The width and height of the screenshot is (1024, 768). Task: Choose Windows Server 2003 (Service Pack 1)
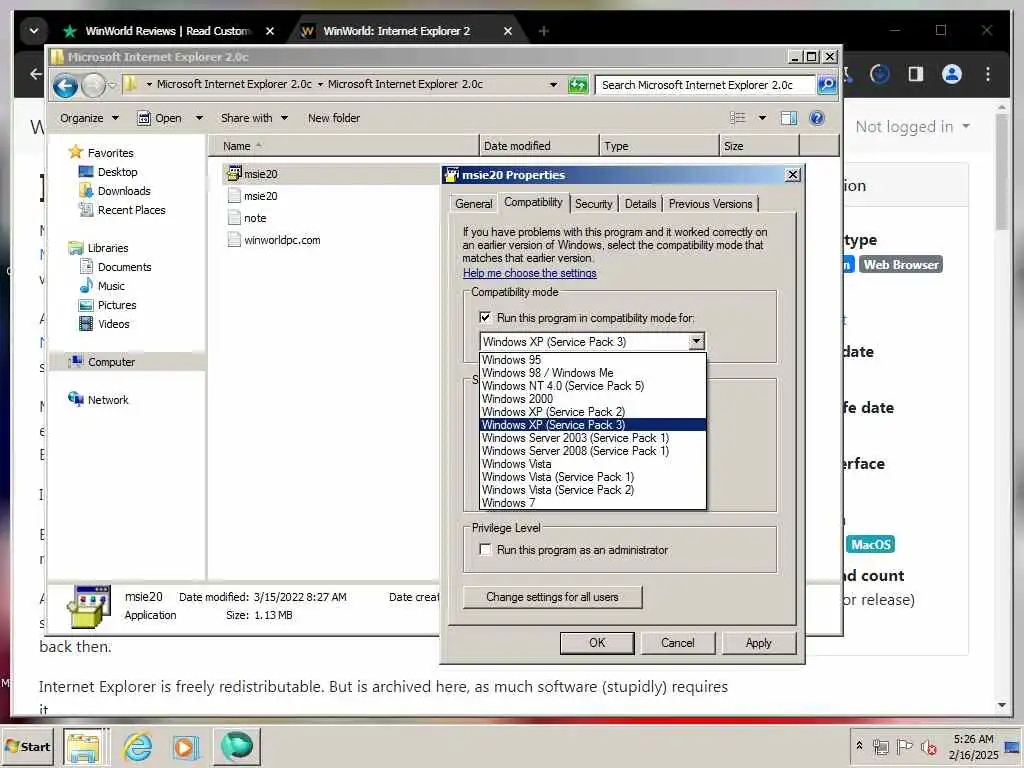pyautogui.click(x=593, y=438)
